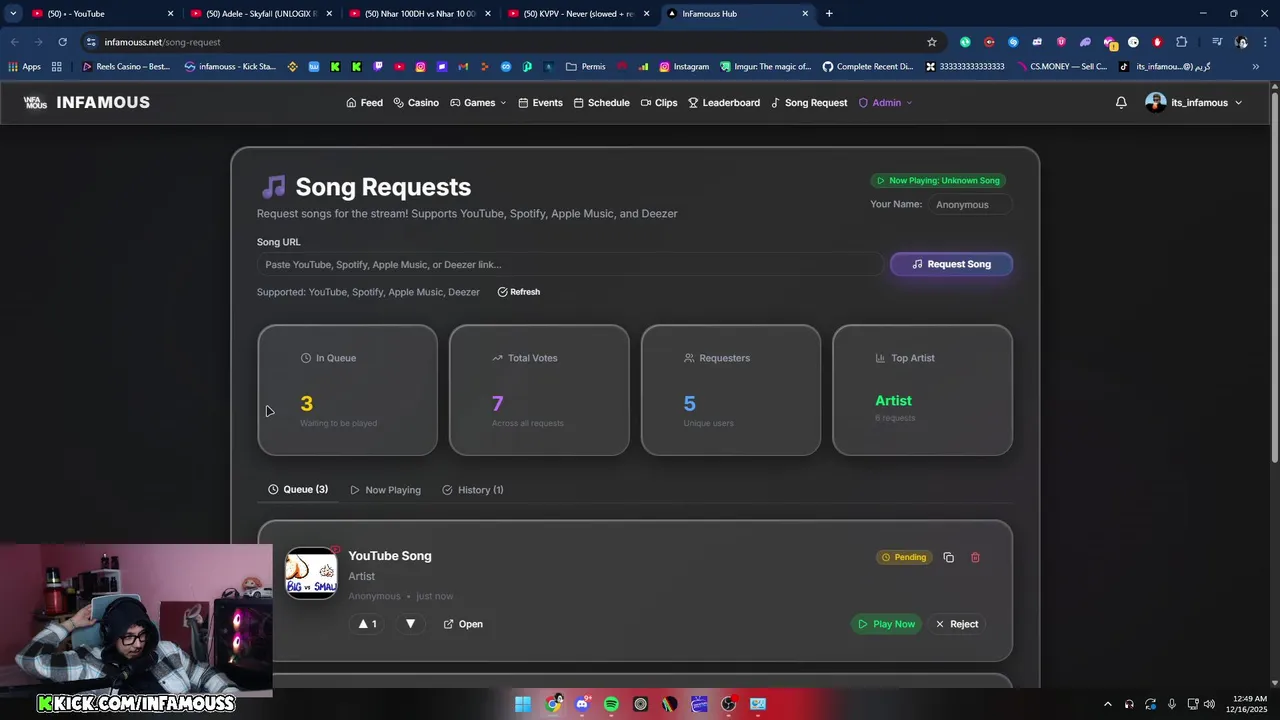Expand the its_infamous account menu
This screenshot has height=720, width=1280.
pyautogui.click(x=1194, y=103)
